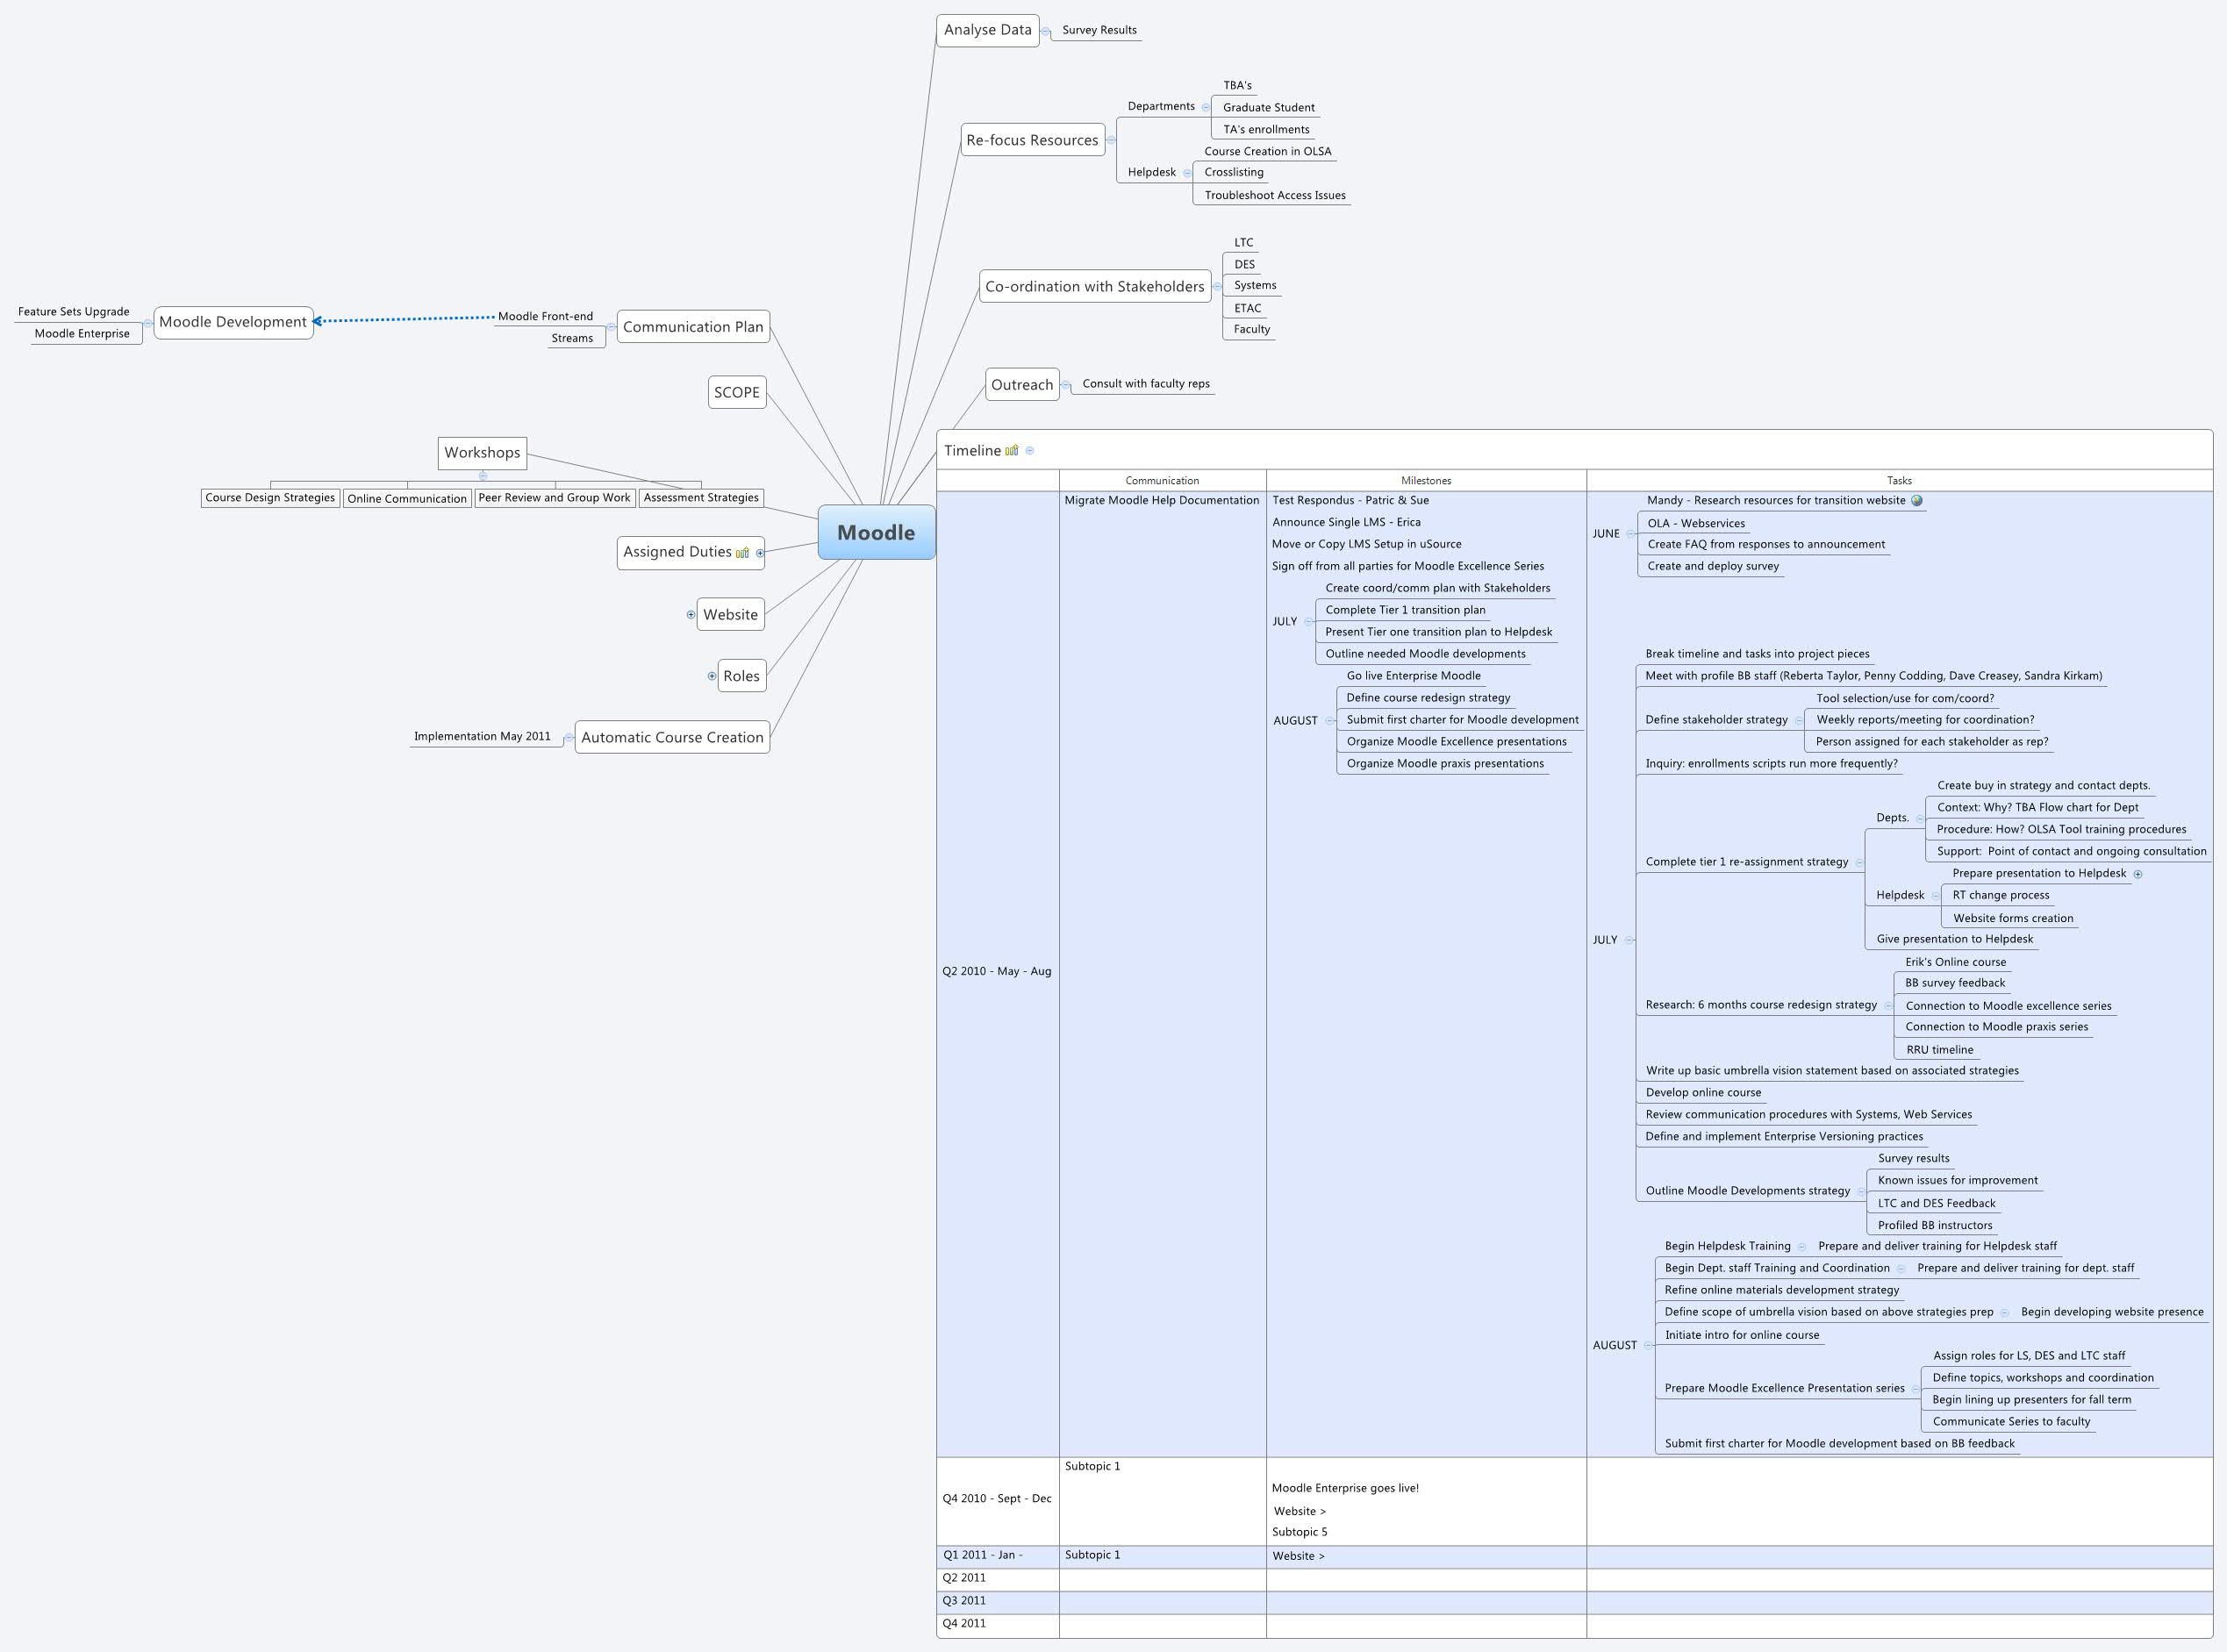The width and height of the screenshot is (2227, 1652).
Task: Open the globe hyperlink on Mandy's research task
Action: pos(1918,501)
